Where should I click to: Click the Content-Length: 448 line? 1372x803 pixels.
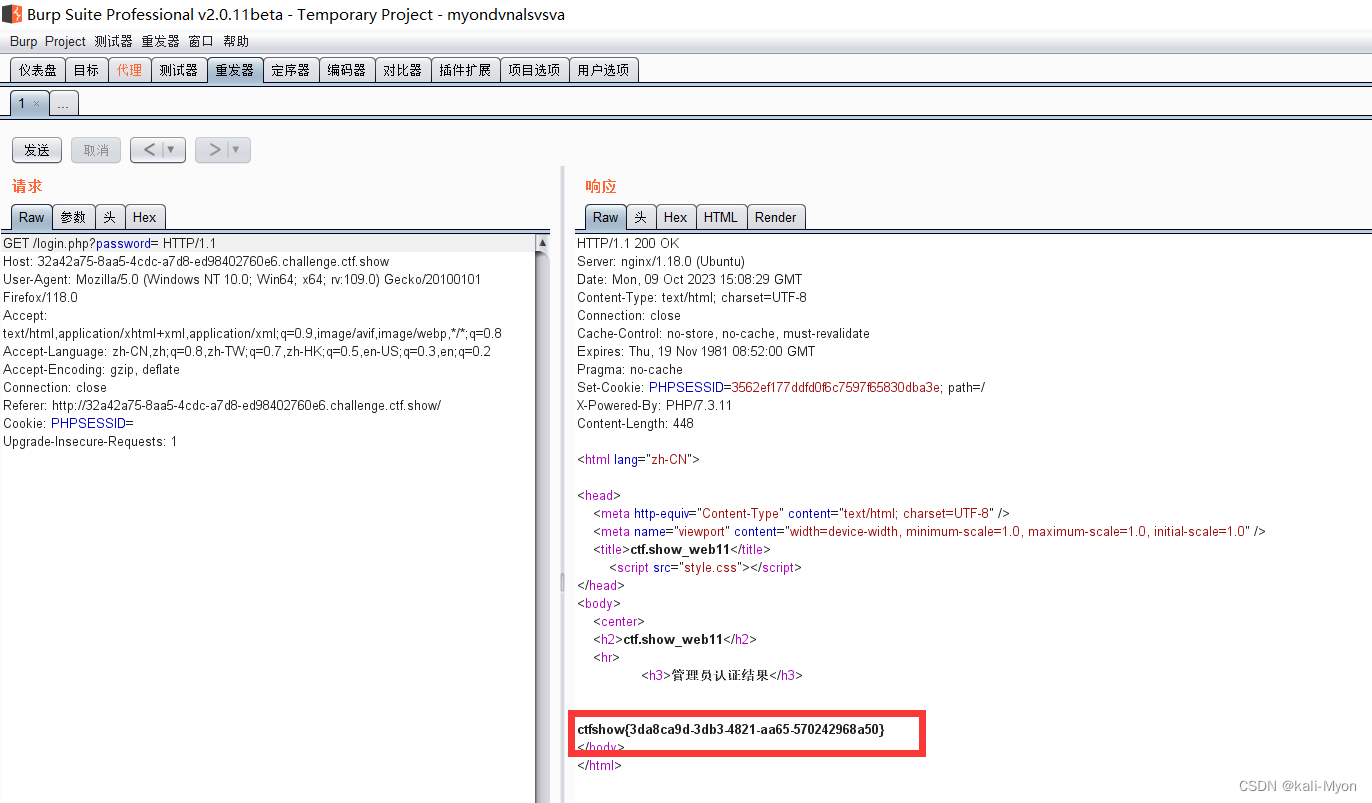click(x=635, y=423)
